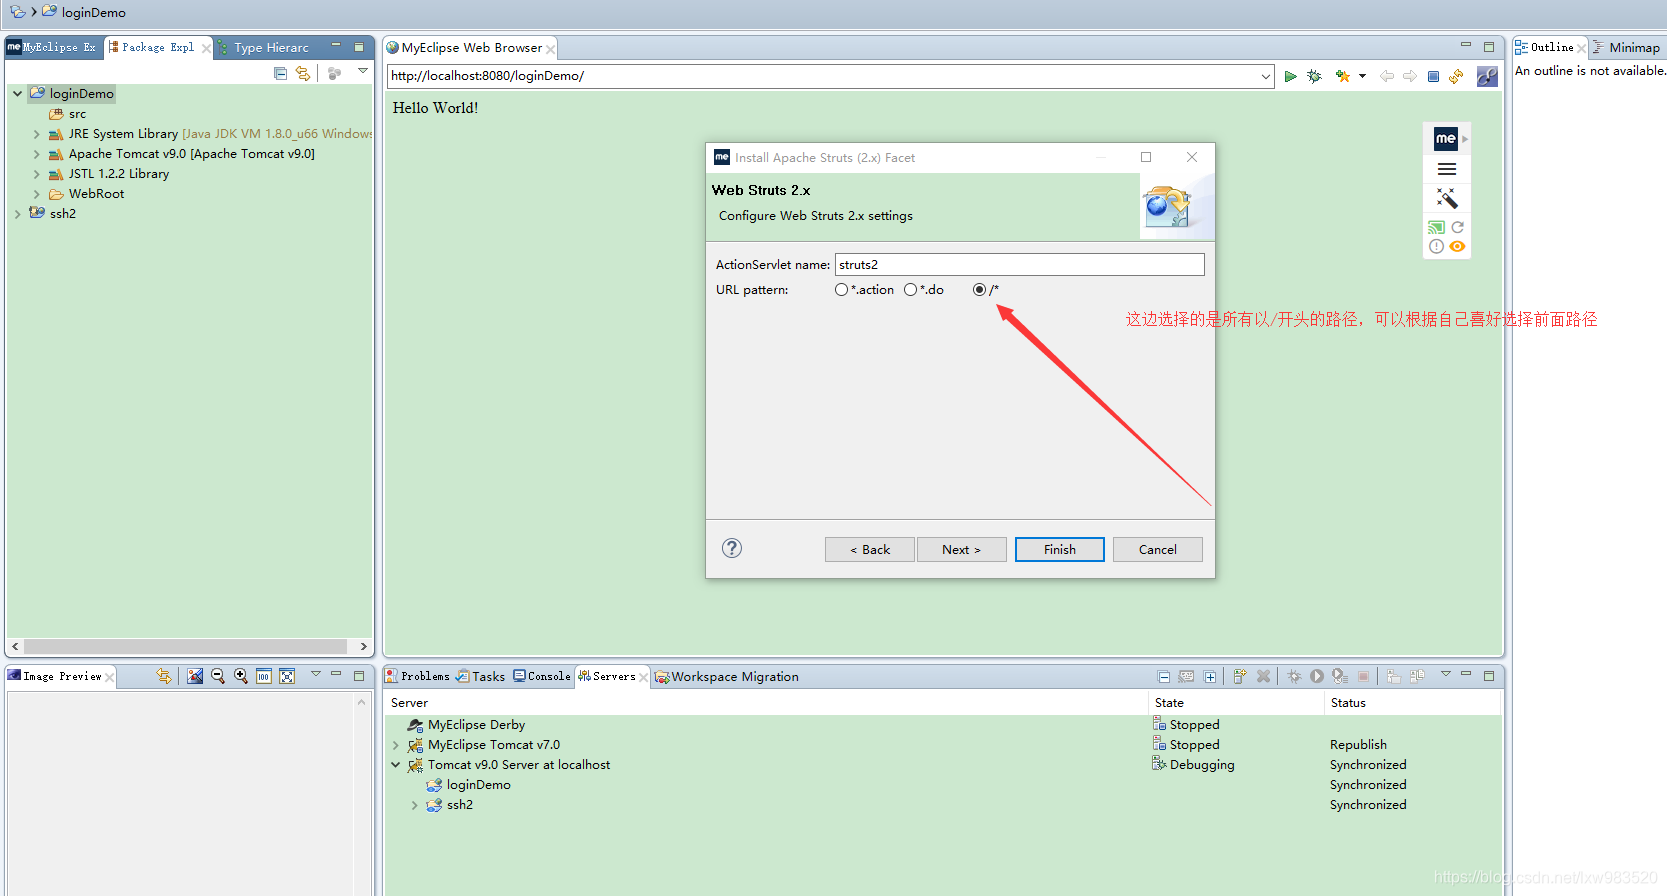Cancel the Install Apache Struts Facet dialog
1667x896 pixels.
[x=1158, y=550]
